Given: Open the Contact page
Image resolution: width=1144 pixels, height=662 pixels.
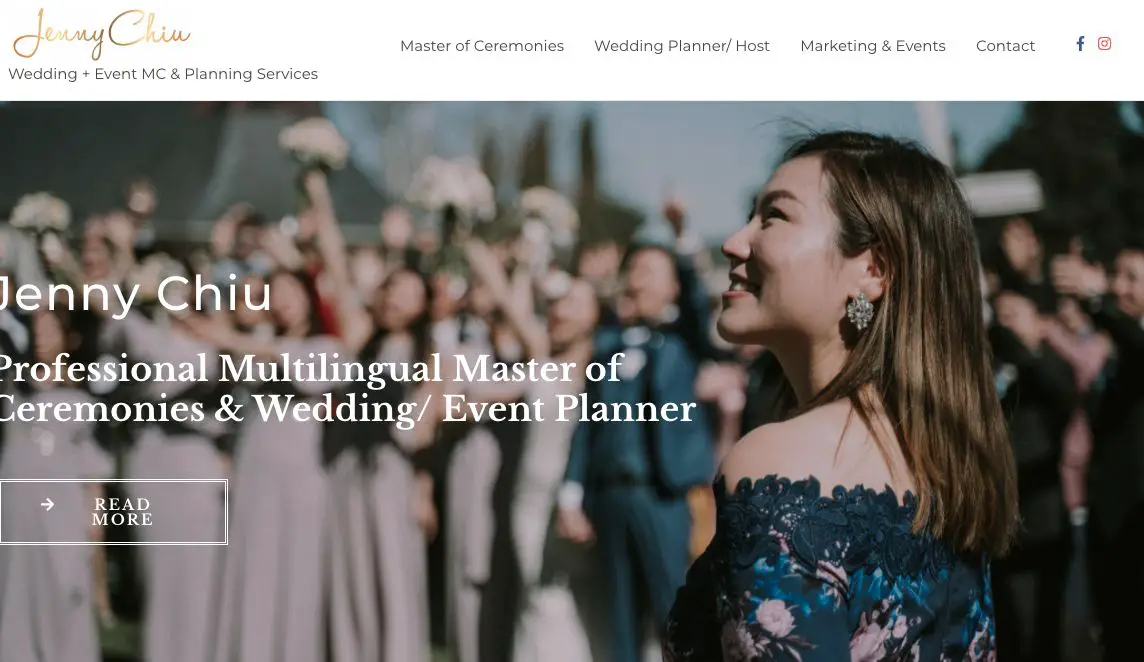Looking at the screenshot, I should pyautogui.click(x=1005, y=46).
